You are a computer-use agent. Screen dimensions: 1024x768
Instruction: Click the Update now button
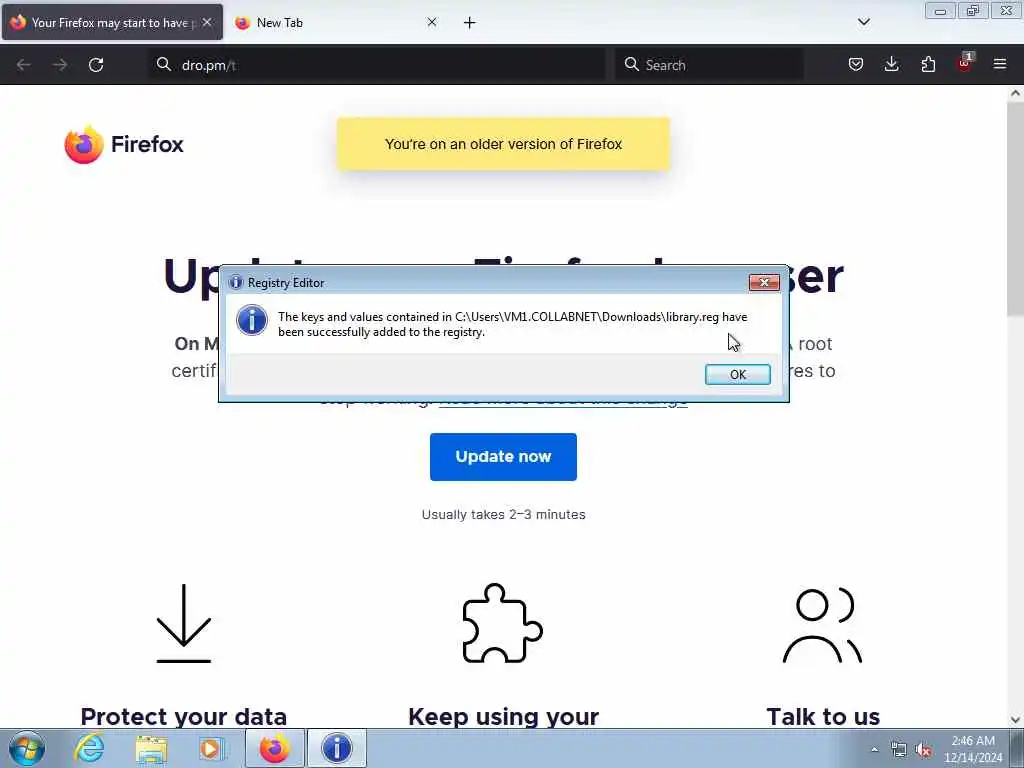(x=503, y=456)
